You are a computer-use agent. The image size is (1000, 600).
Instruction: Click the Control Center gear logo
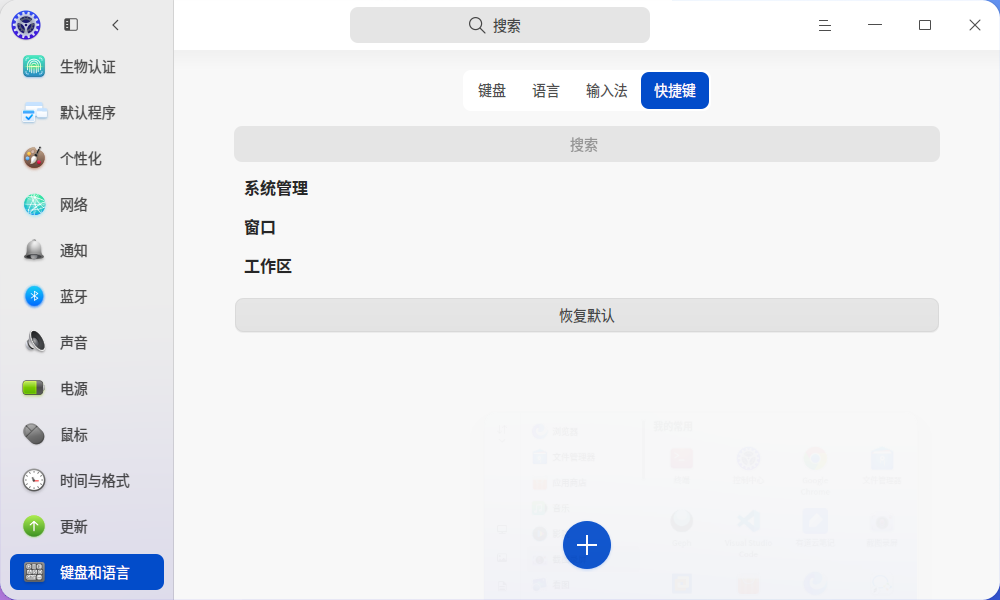26,25
